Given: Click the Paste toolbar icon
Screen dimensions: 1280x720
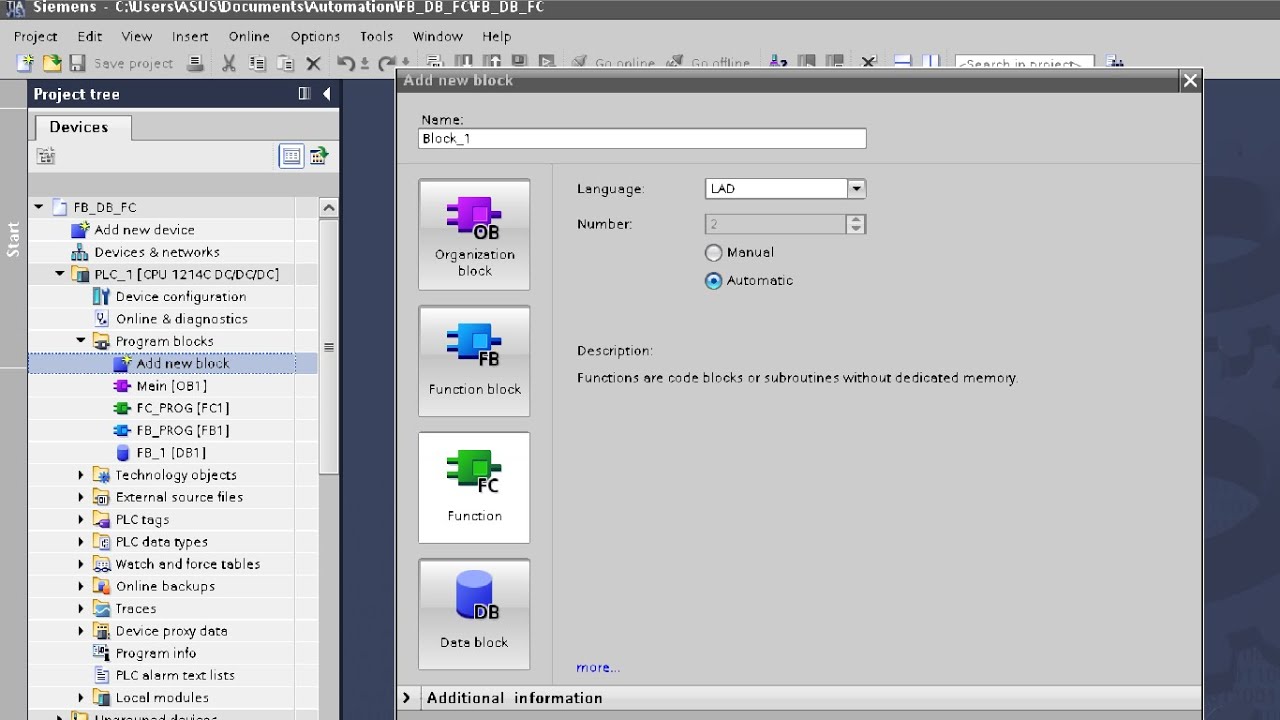Looking at the screenshot, I should click(285, 63).
